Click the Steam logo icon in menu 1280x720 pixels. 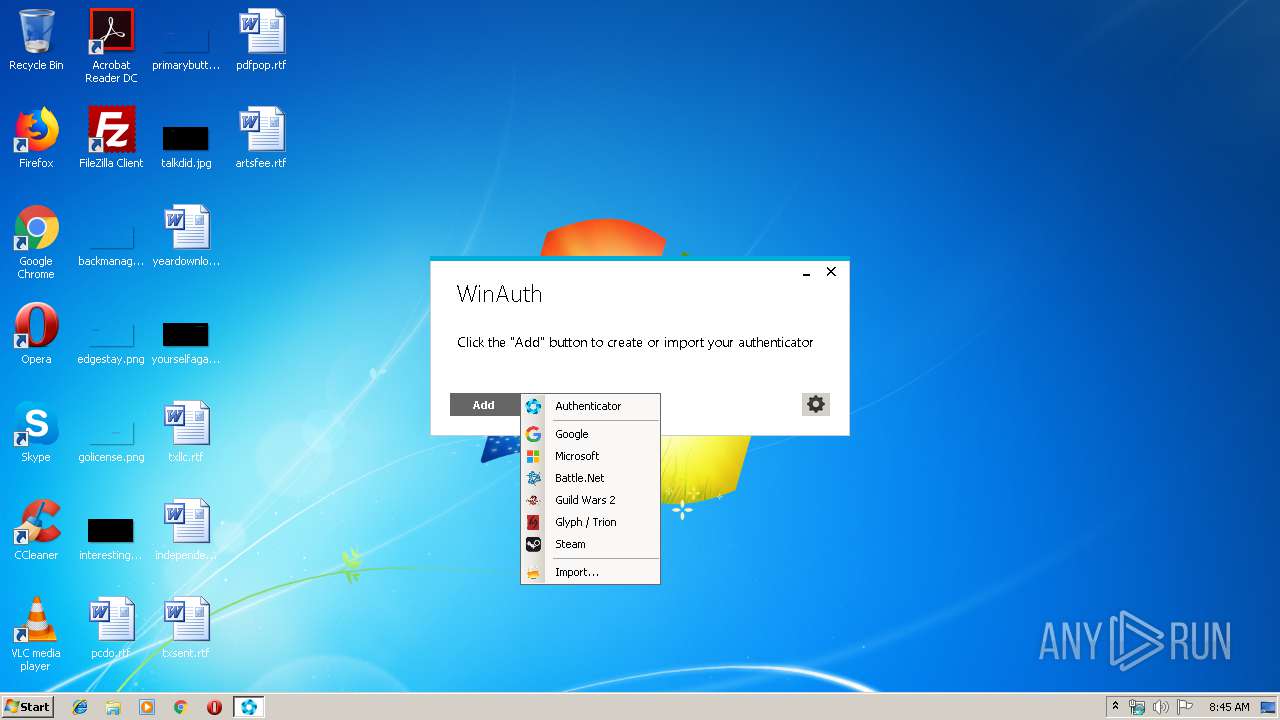pyautogui.click(x=533, y=544)
